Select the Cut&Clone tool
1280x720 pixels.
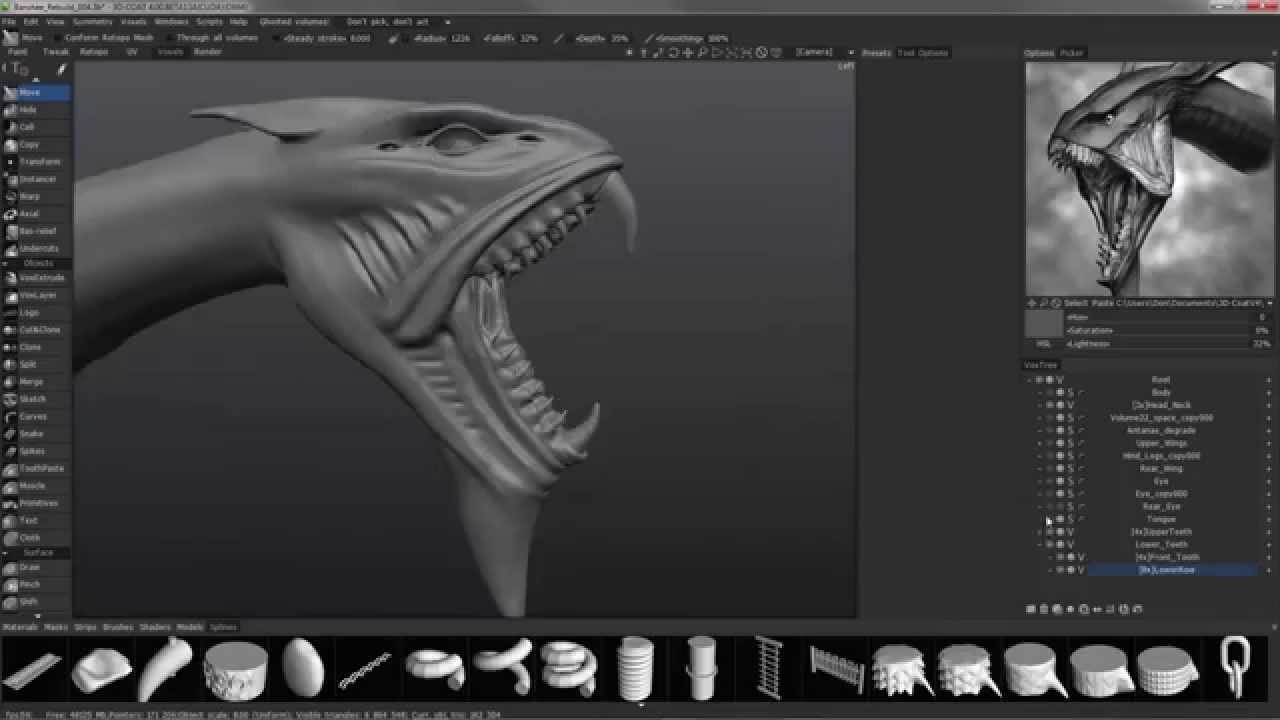coord(35,329)
